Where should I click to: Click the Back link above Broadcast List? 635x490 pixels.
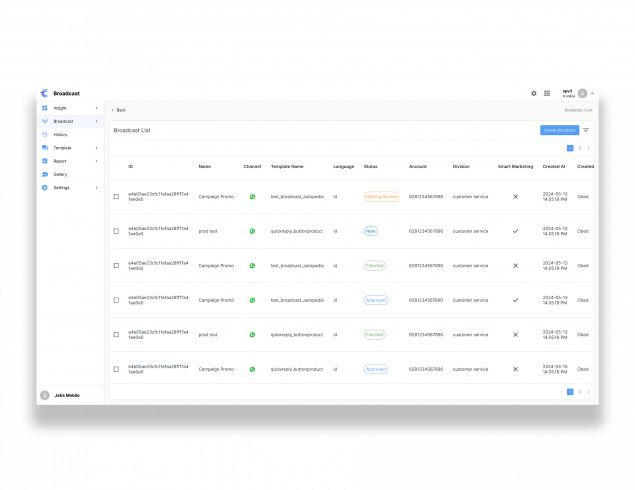[119, 110]
